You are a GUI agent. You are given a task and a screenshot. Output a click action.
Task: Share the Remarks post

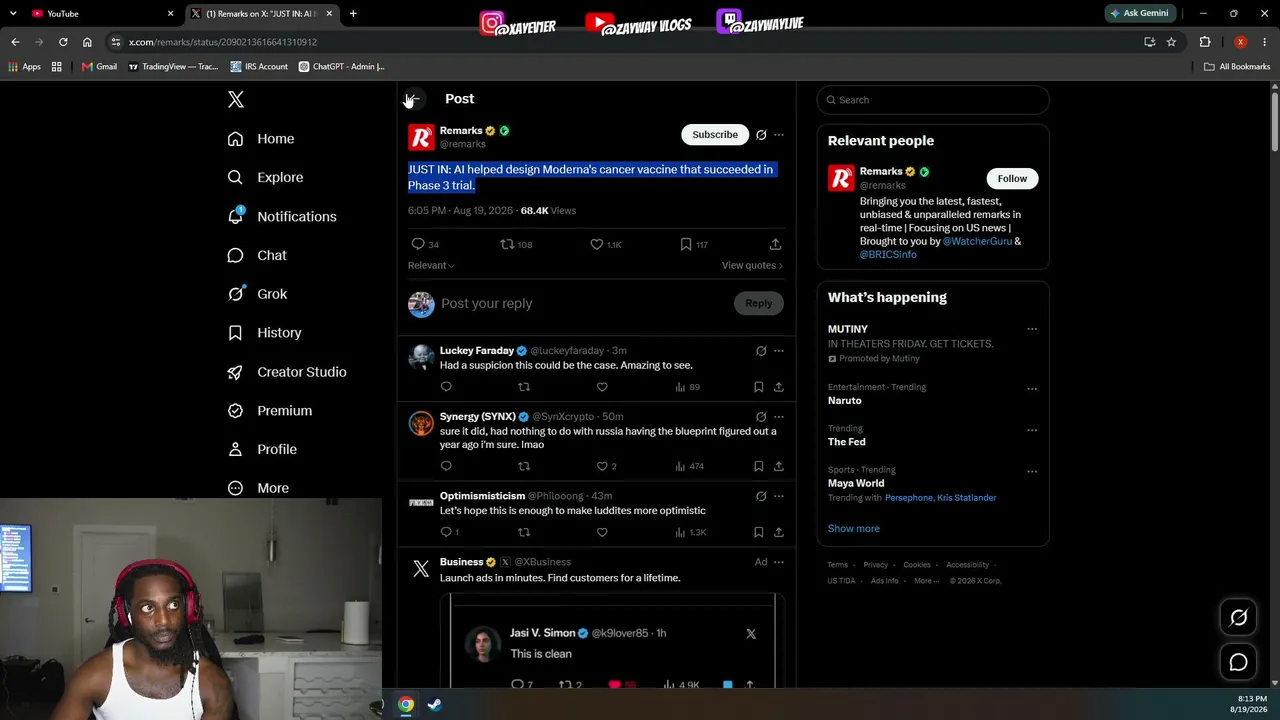tap(775, 244)
